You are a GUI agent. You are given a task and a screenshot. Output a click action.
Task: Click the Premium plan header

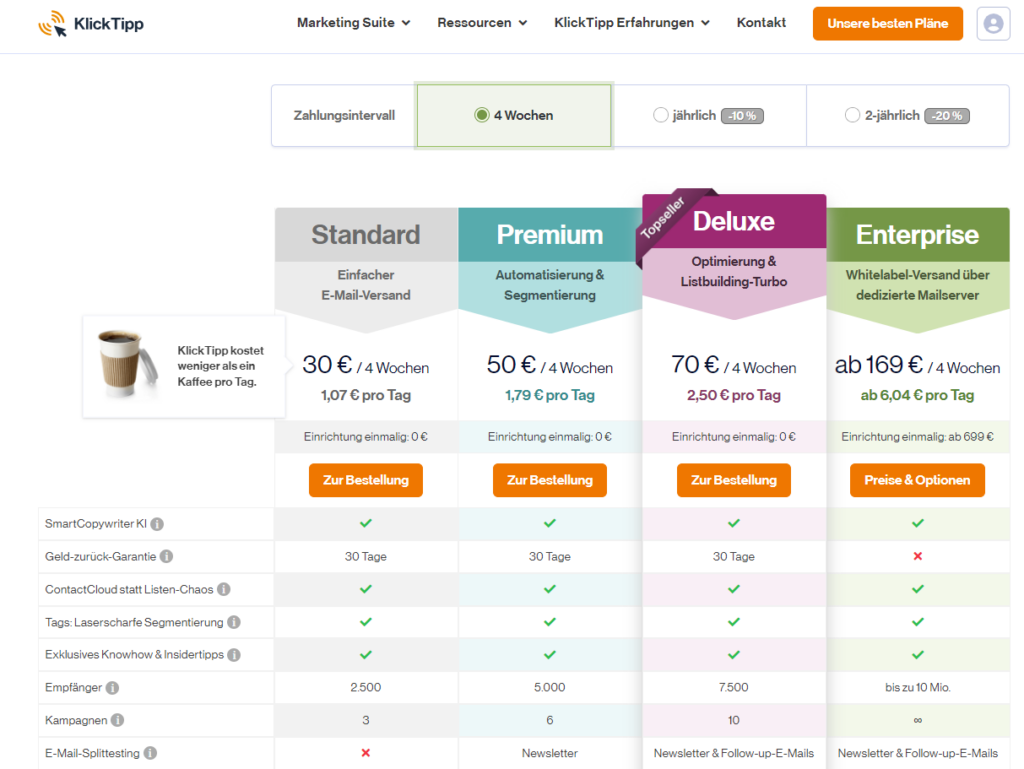(550, 235)
